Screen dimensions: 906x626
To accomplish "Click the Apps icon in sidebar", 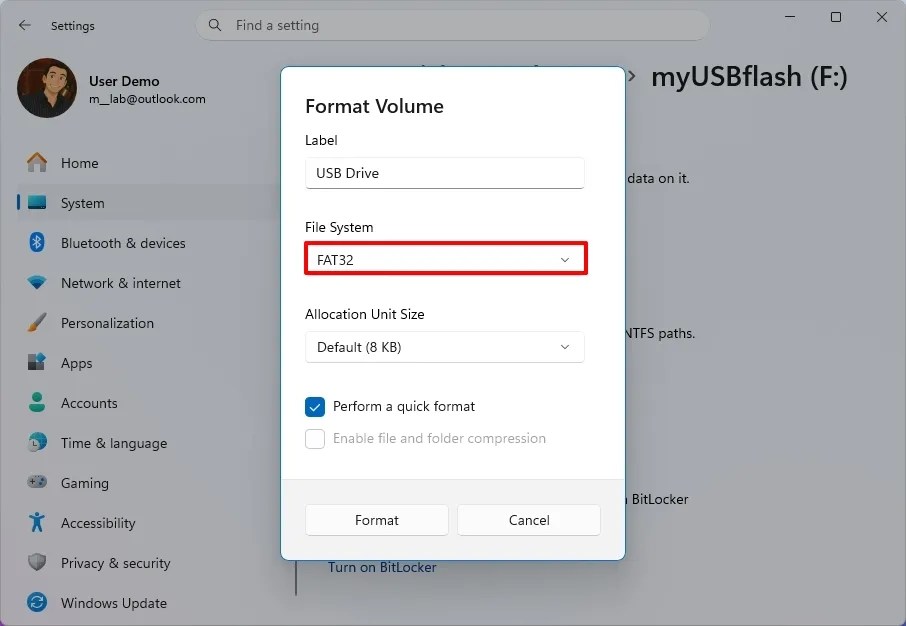I will tap(37, 362).
